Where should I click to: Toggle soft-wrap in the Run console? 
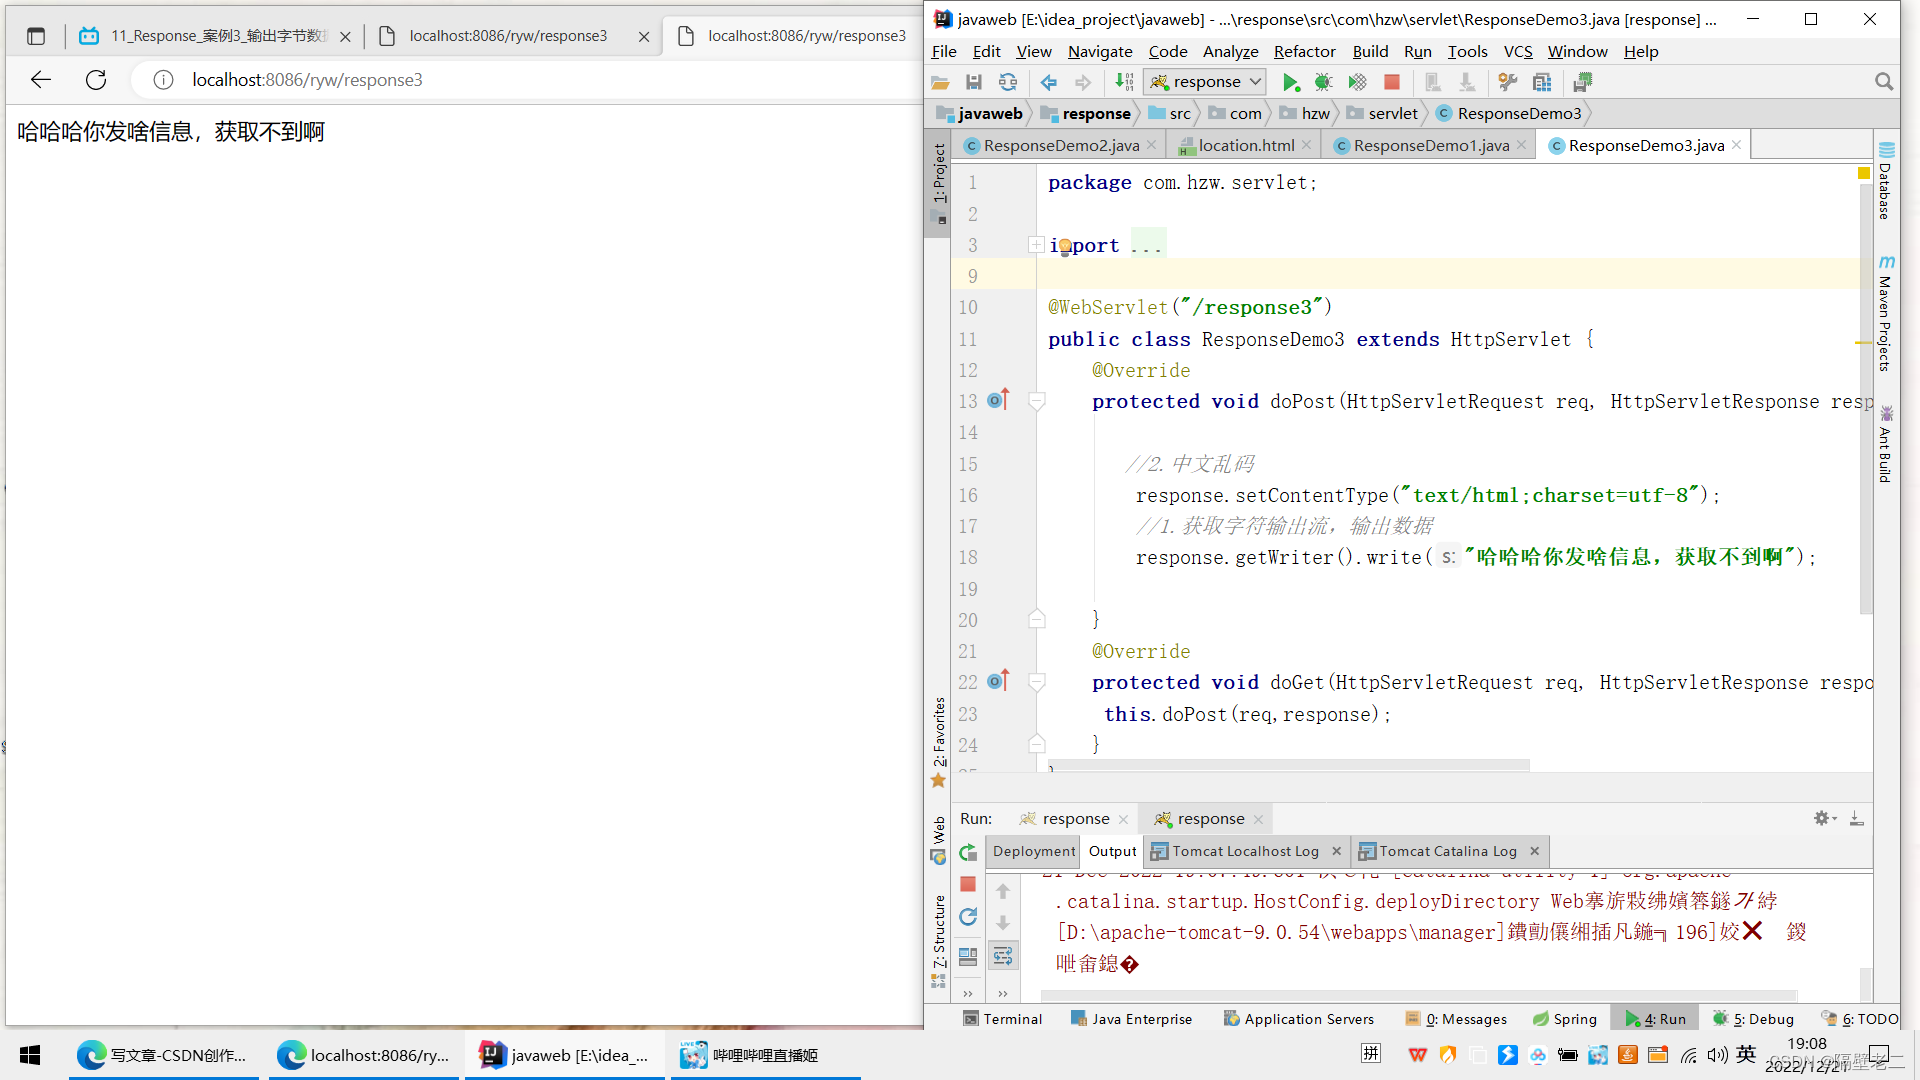1003,956
